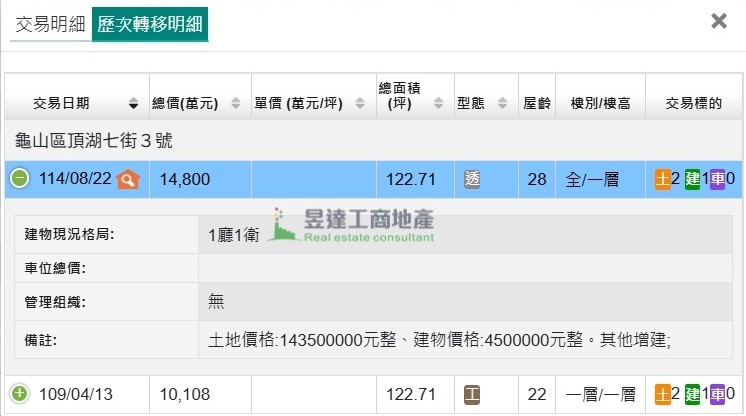
Task: Click the 工 type icon in 109/04/13 row
Action: point(473,395)
